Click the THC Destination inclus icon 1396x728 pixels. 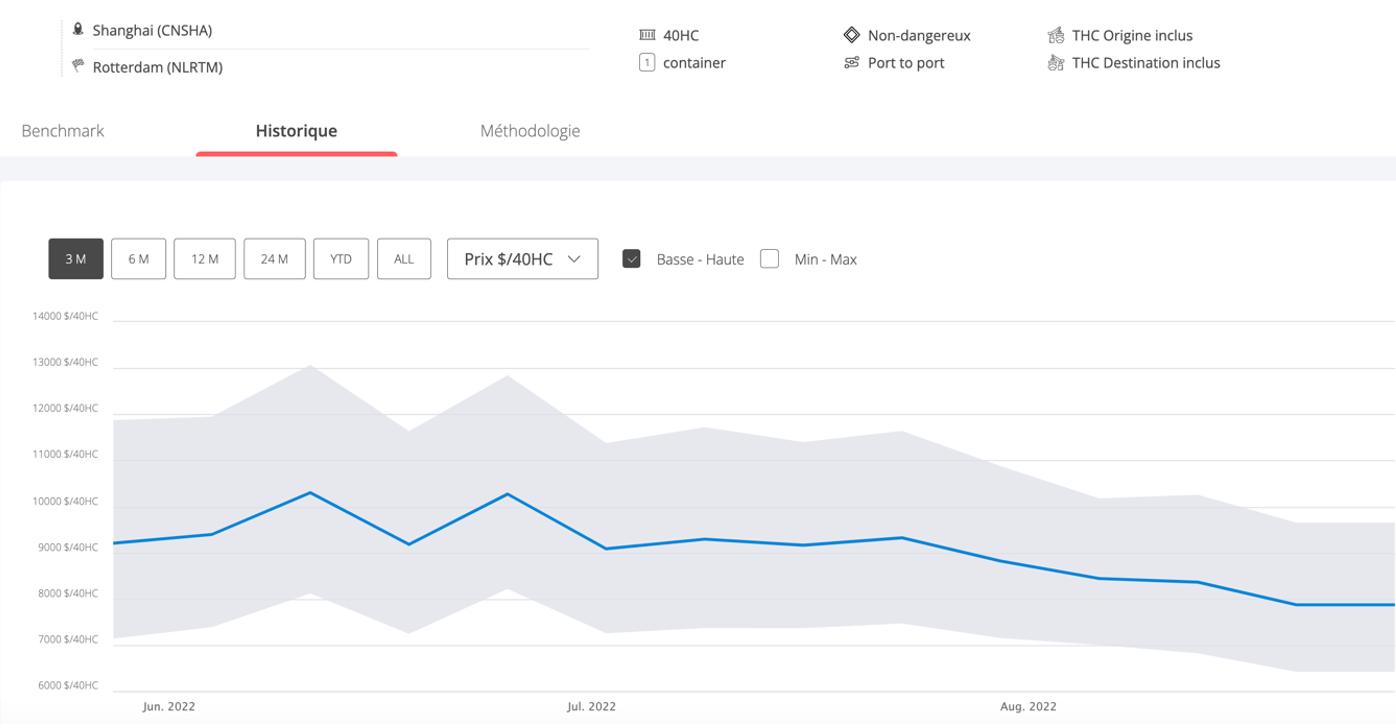[x=1055, y=62]
